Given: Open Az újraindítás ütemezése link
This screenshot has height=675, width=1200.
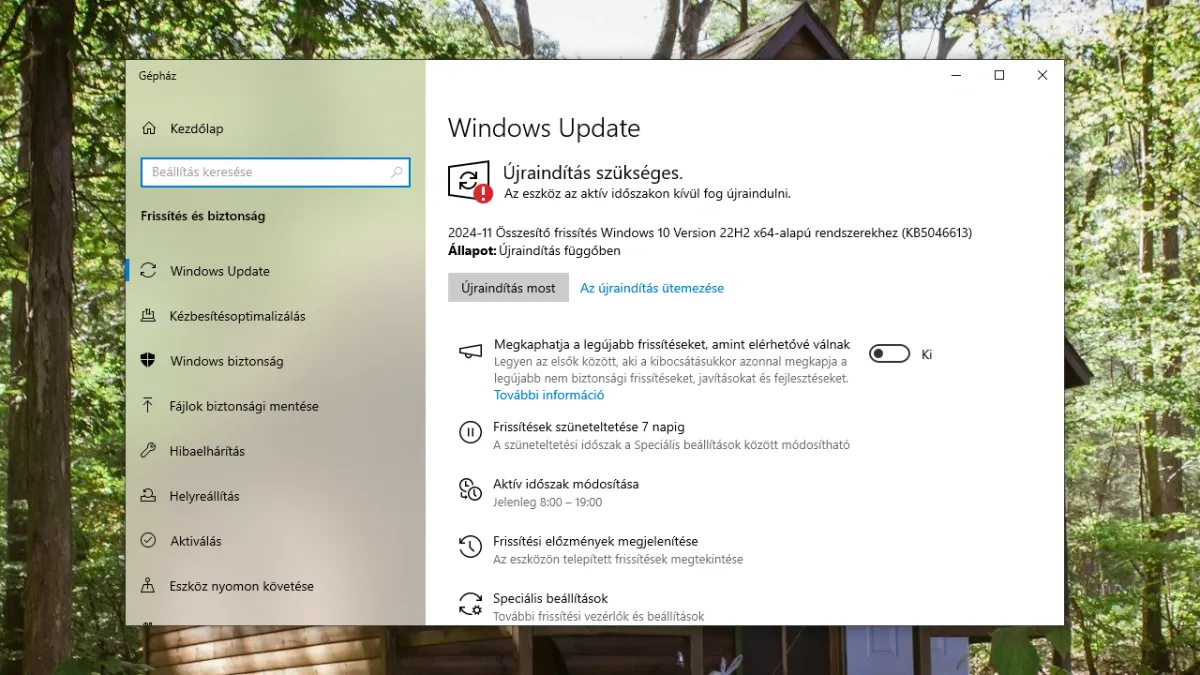Looking at the screenshot, I should click(x=652, y=288).
